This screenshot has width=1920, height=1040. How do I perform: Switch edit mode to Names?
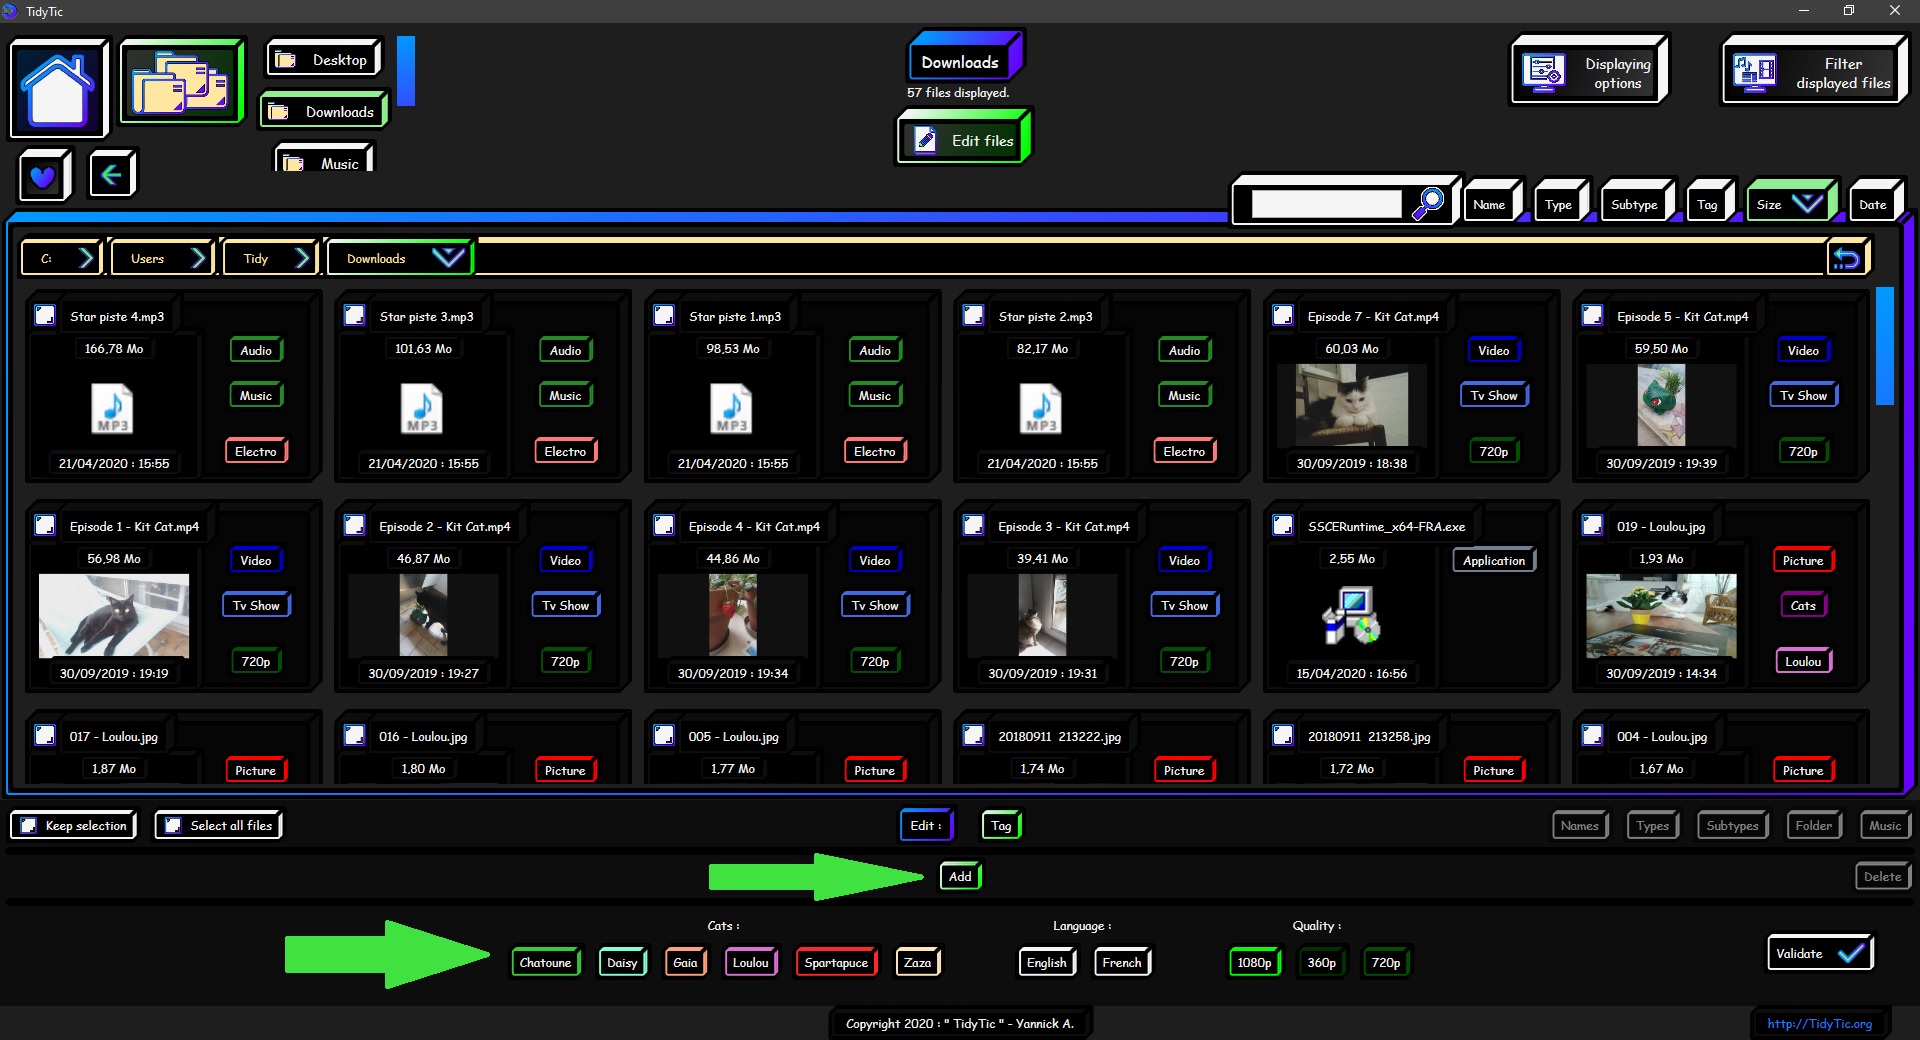pyautogui.click(x=1580, y=826)
